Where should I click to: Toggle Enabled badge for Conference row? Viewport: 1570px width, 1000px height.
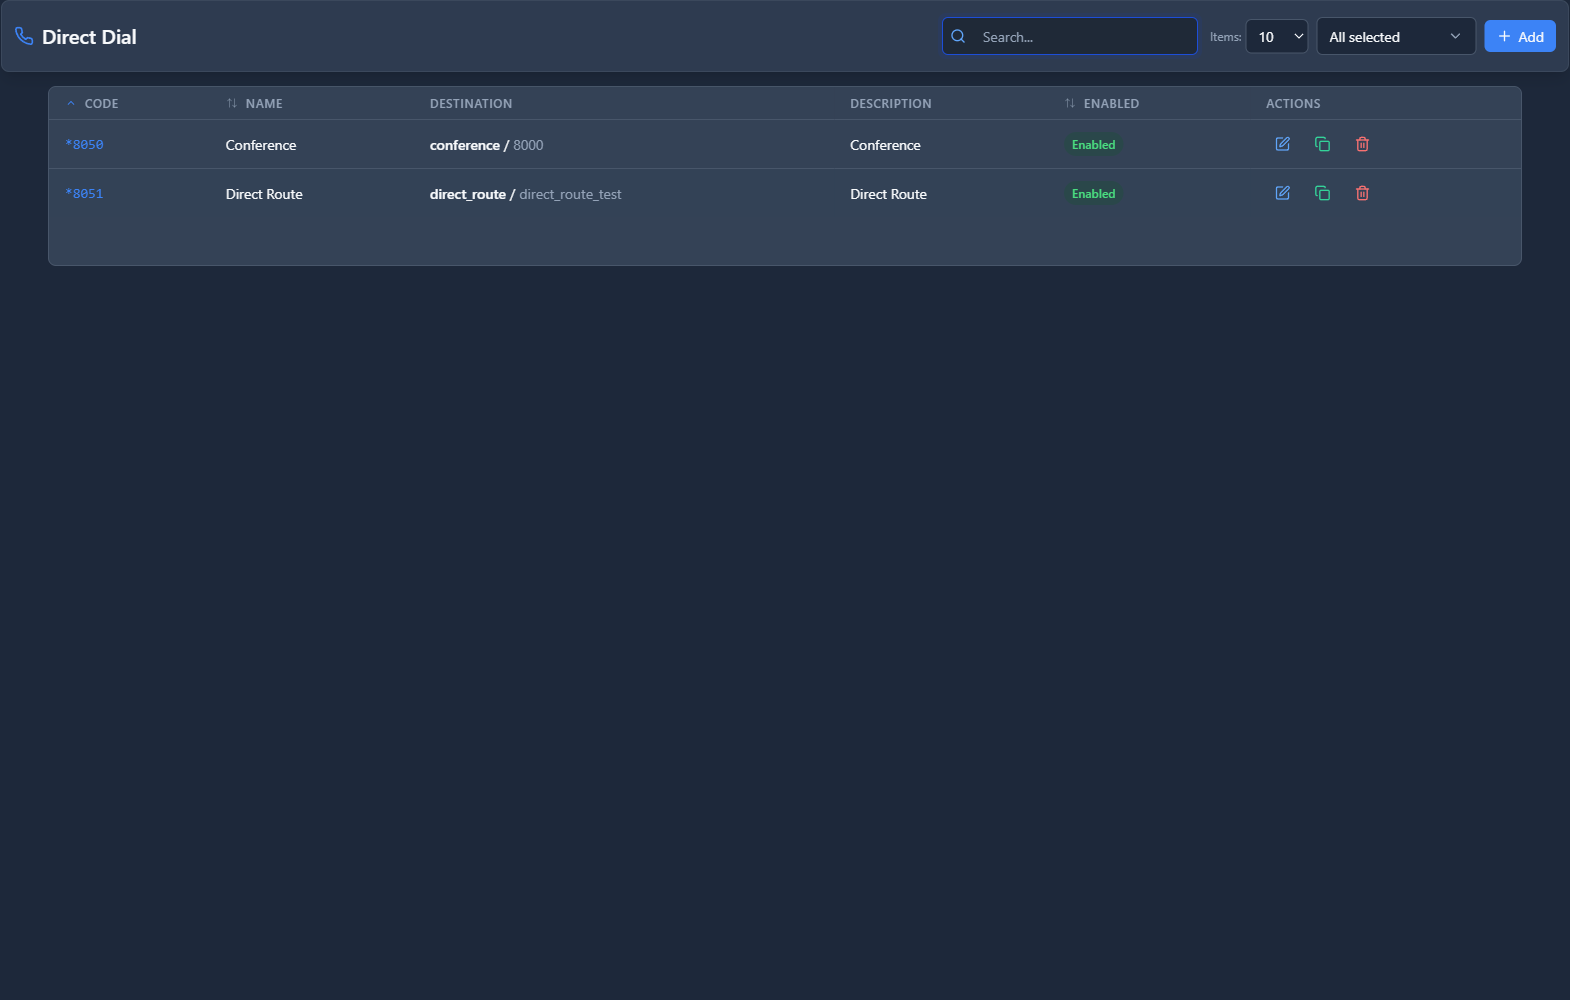click(x=1093, y=145)
